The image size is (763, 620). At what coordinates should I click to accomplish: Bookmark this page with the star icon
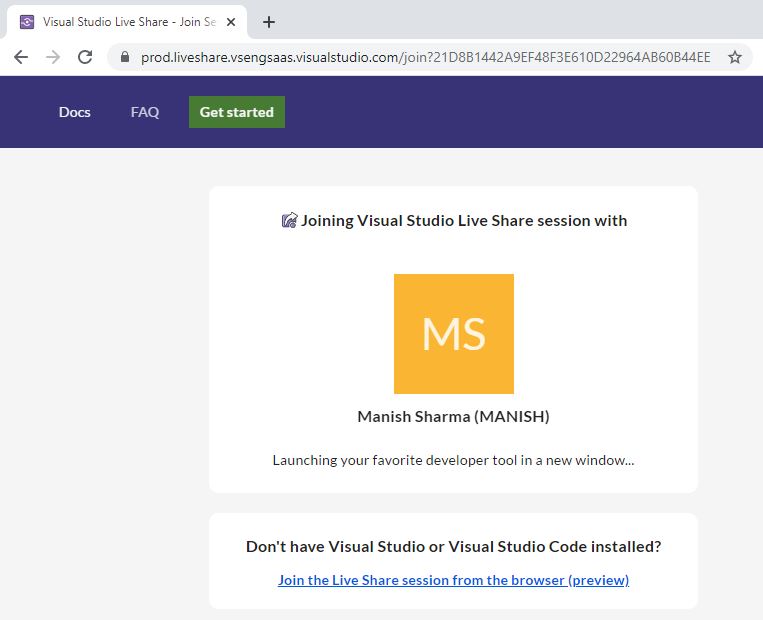click(735, 57)
